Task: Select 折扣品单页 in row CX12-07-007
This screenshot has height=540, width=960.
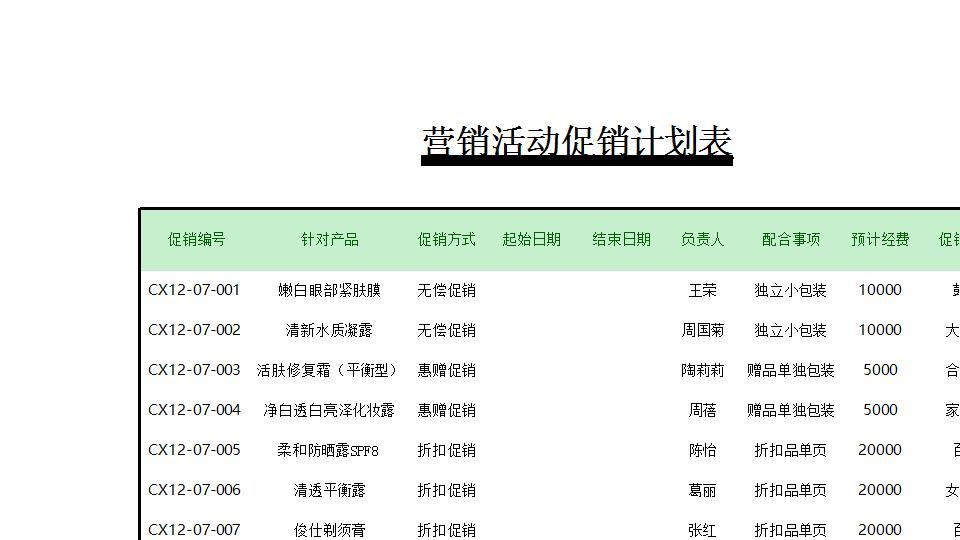Action: 790,530
